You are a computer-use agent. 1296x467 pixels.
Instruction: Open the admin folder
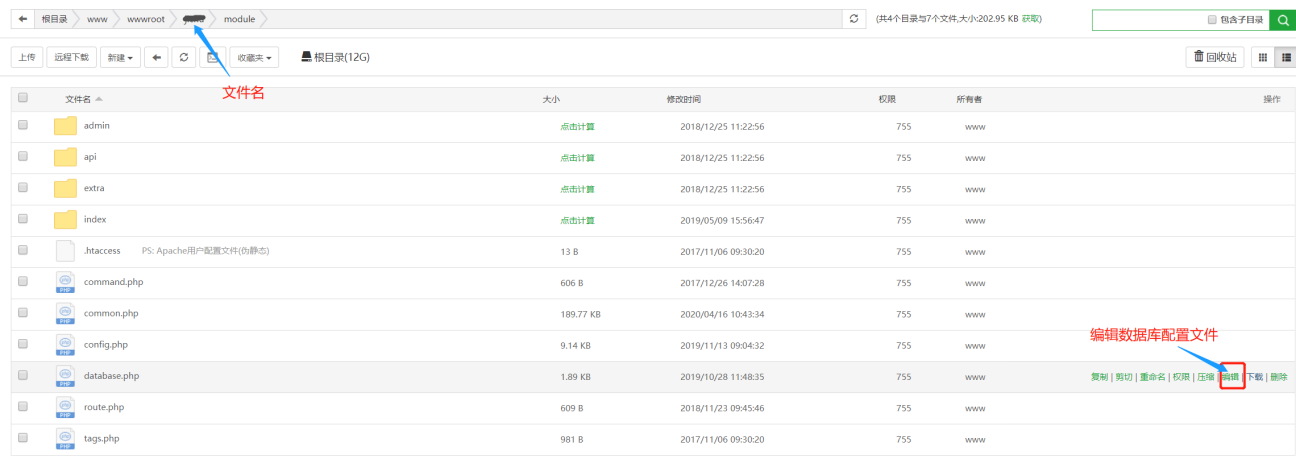click(x=96, y=126)
